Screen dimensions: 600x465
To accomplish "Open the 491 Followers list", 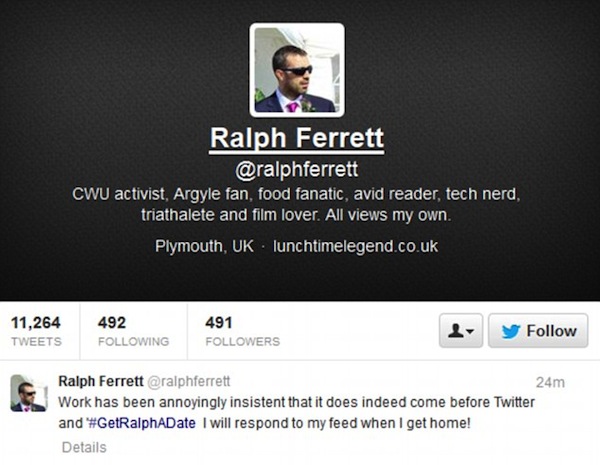I will [243, 331].
